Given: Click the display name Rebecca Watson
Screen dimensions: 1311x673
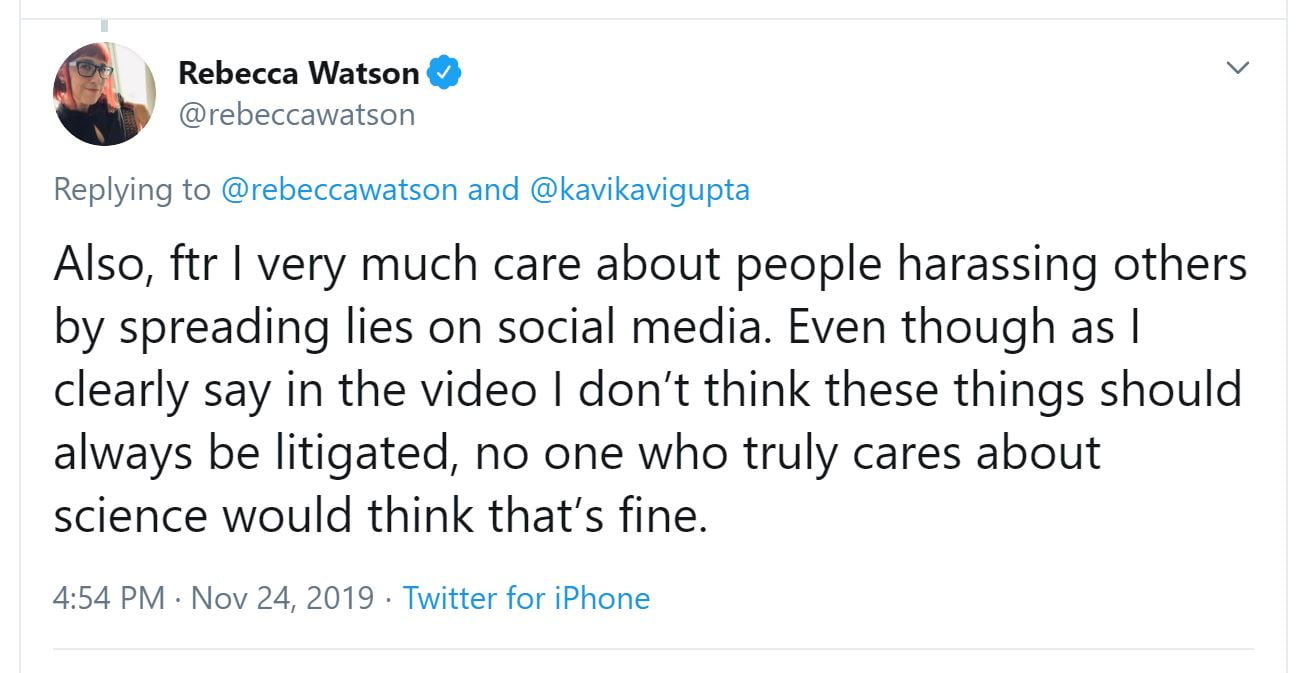Looking at the screenshot, I should coord(298,72).
